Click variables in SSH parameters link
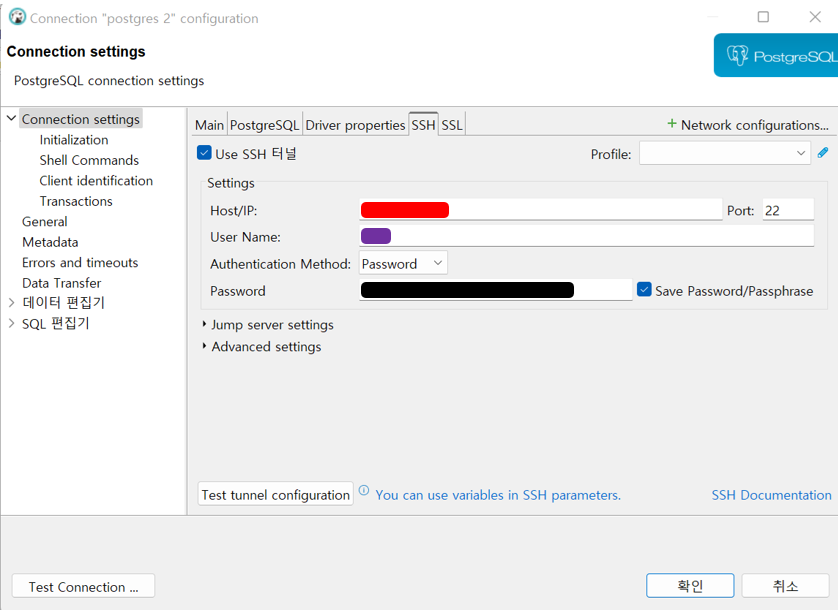This screenshot has height=610, width=838. [498, 495]
